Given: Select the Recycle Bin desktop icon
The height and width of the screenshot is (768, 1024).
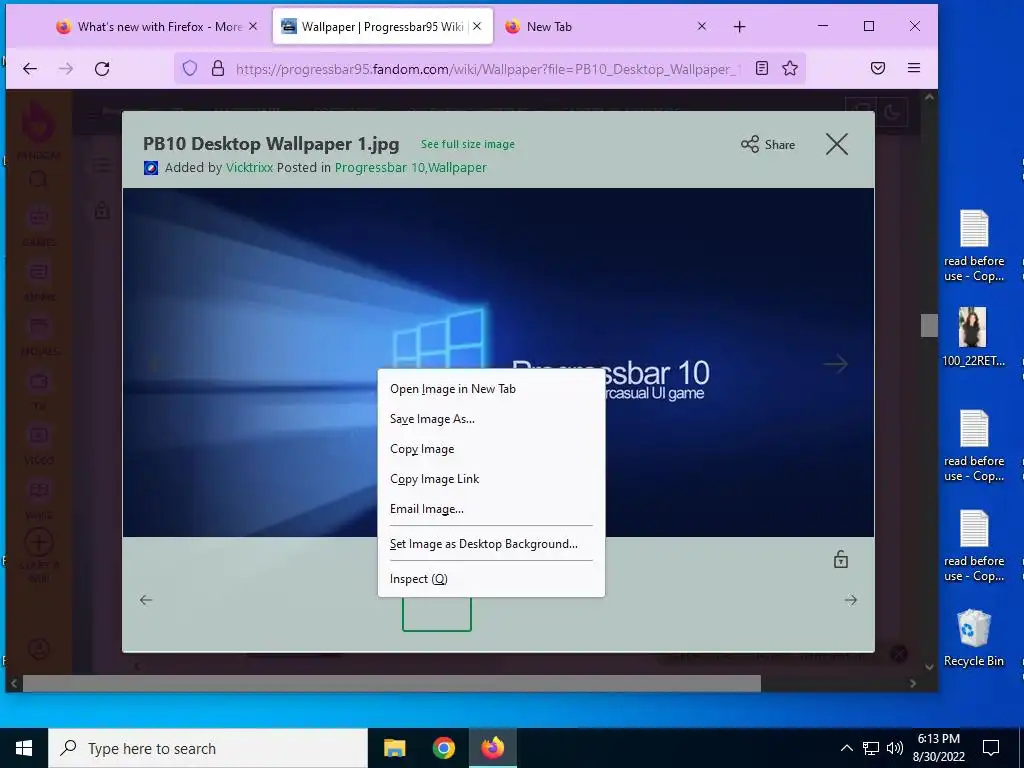Looking at the screenshot, I should point(973,638).
